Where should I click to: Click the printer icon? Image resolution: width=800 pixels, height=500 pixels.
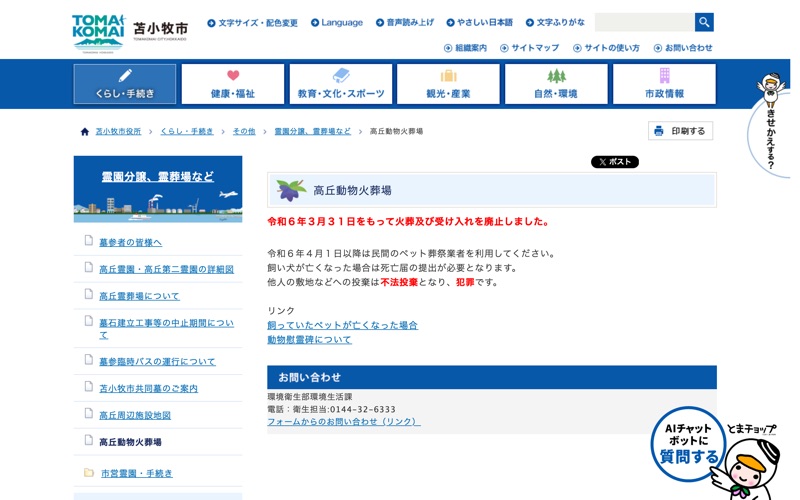(x=659, y=131)
